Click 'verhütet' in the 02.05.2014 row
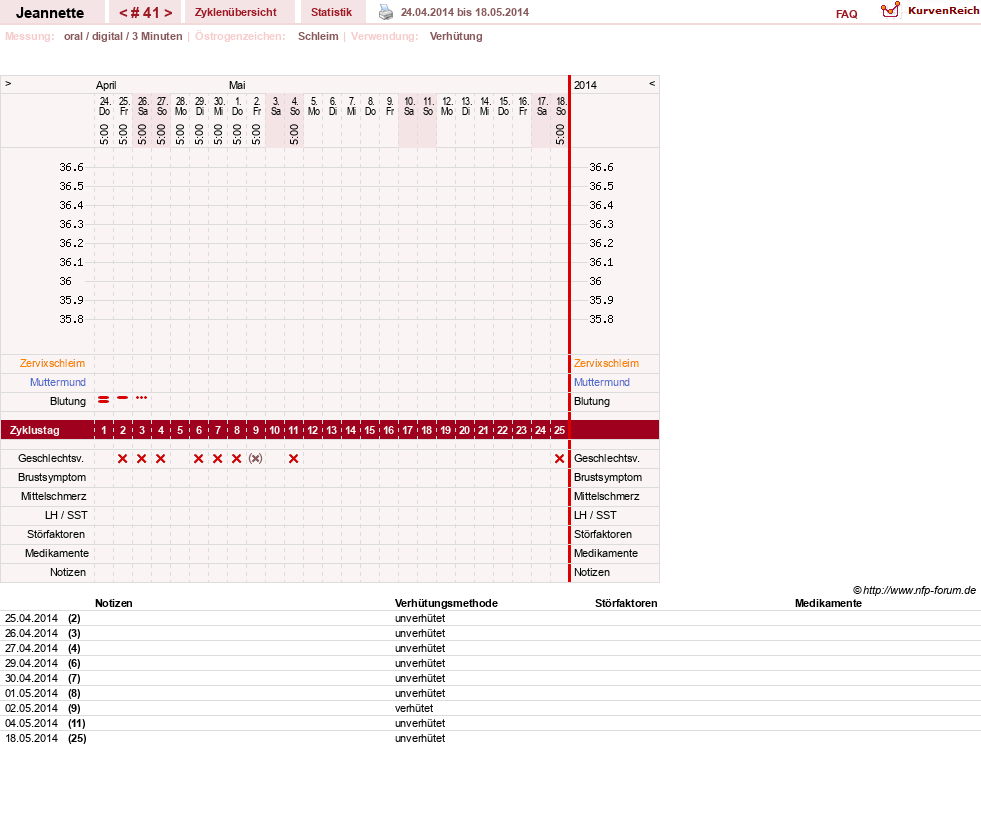 click(414, 708)
